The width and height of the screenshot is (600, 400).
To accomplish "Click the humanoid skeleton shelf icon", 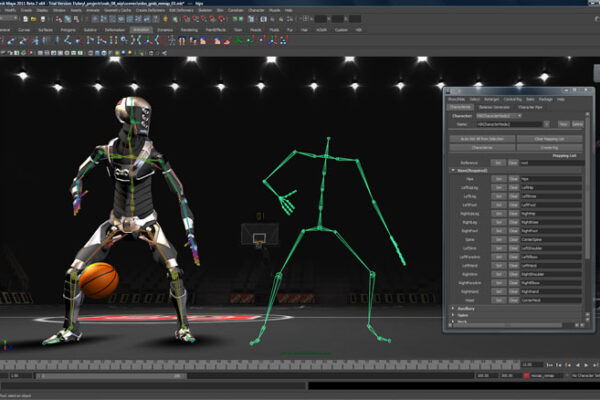I will click(x=172, y=40).
